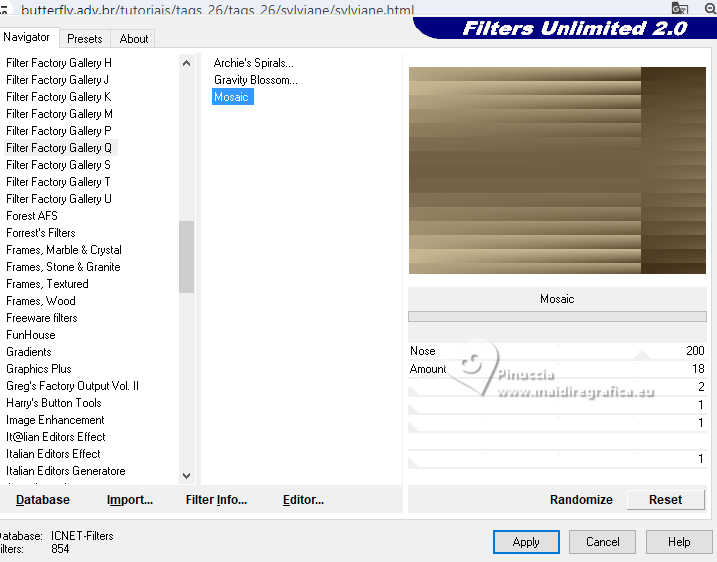Open Gradients category
The image size is (717, 562).
[x=29, y=352]
